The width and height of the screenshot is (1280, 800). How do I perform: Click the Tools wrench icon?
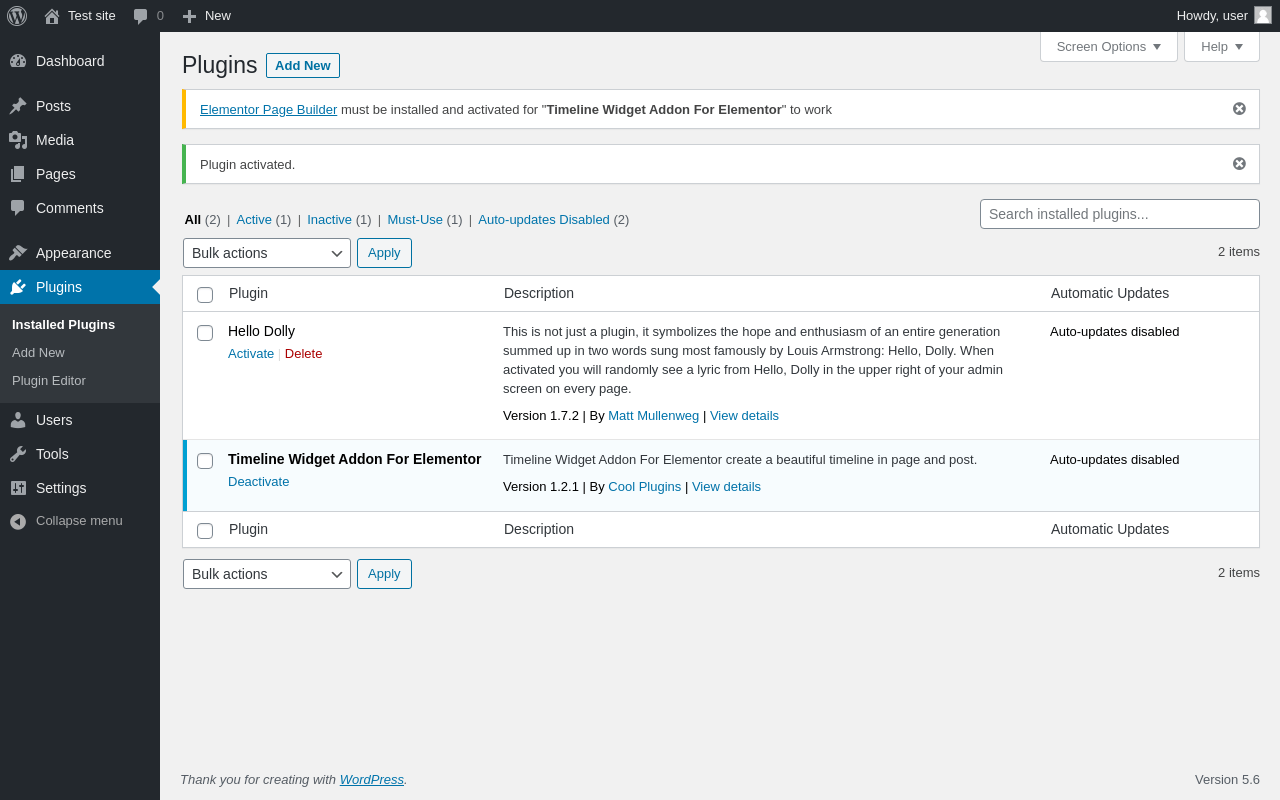pos(18,454)
